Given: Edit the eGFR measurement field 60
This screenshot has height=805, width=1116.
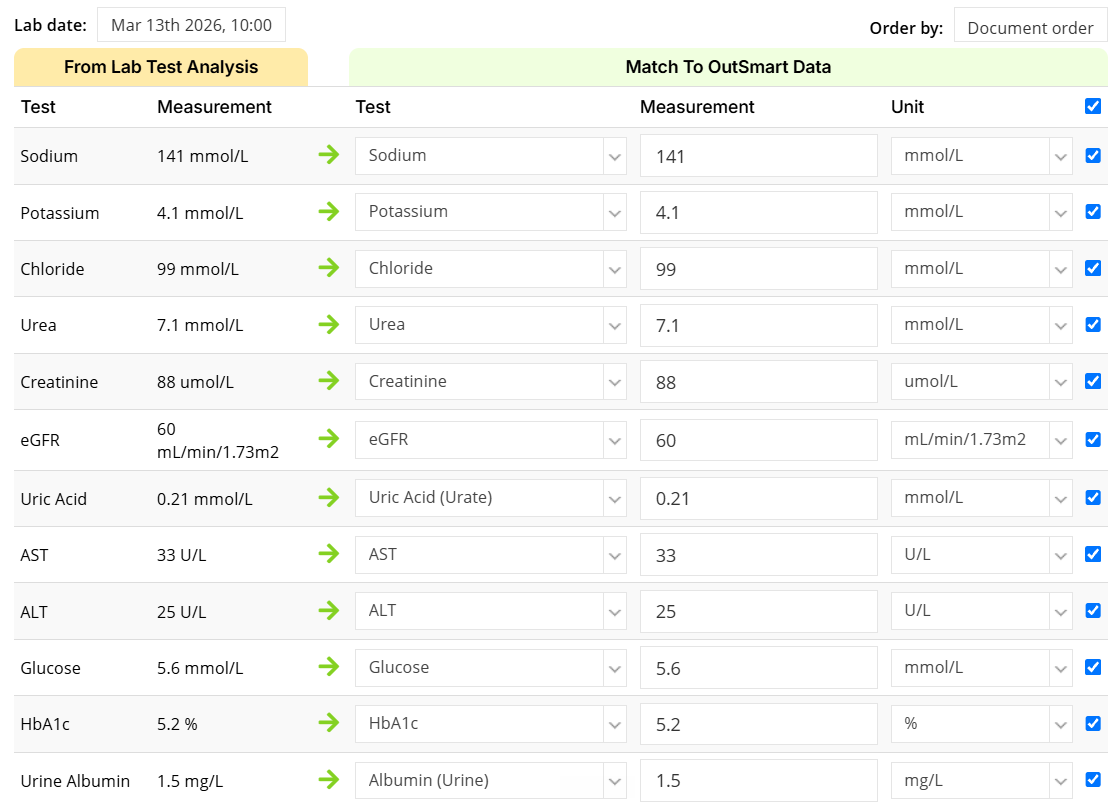Looking at the screenshot, I should click(x=759, y=440).
